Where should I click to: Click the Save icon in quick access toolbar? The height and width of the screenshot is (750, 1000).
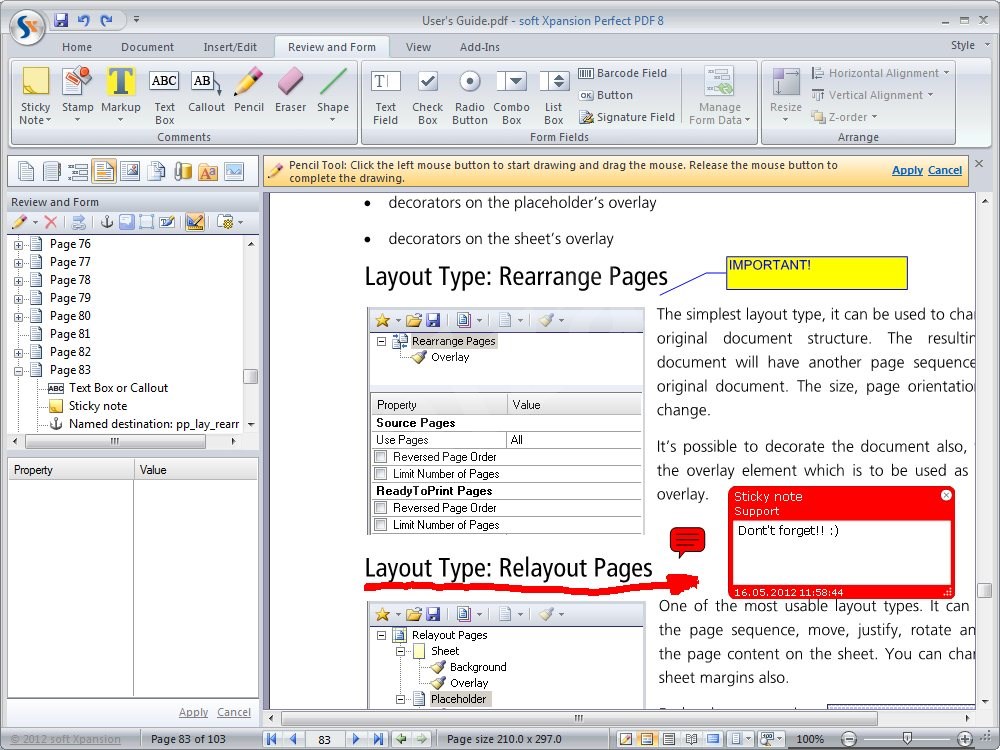tap(61, 20)
